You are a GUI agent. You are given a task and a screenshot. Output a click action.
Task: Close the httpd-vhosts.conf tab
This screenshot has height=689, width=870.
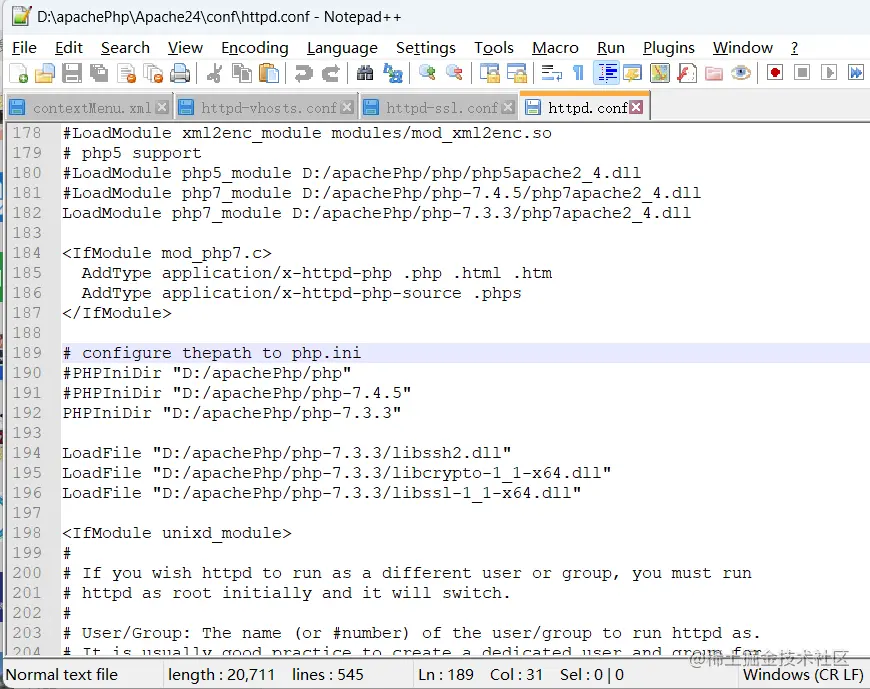pos(347,107)
